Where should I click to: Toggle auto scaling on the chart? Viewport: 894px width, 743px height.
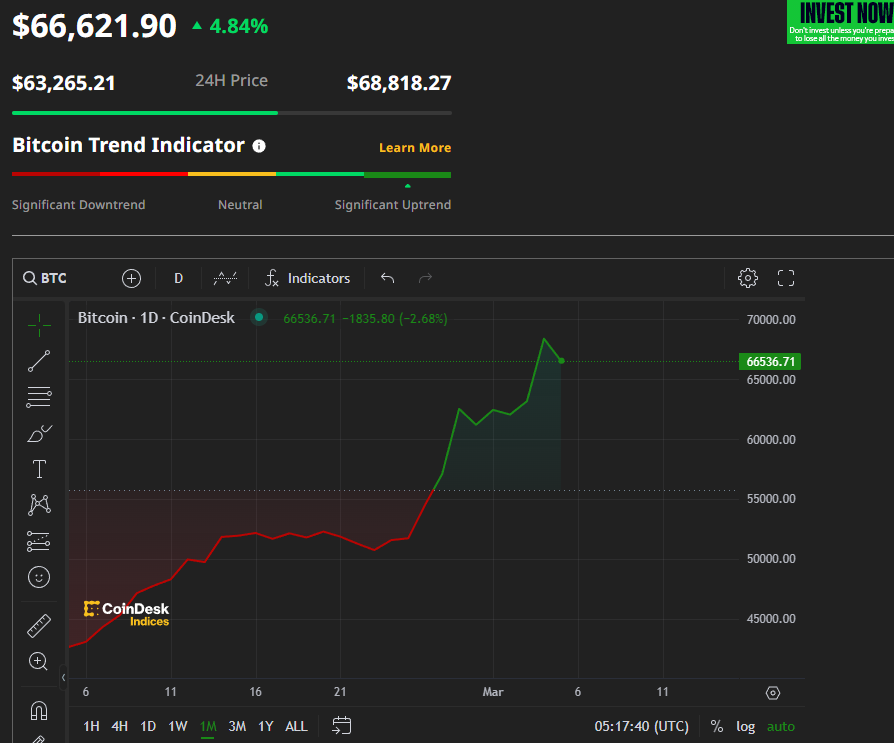780,726
